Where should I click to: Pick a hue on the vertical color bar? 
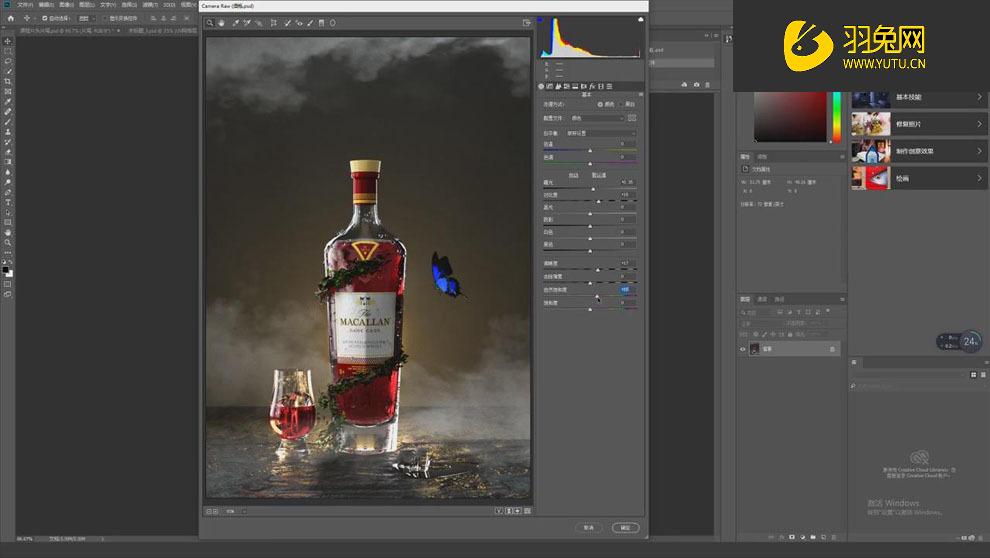pos(837,117)
